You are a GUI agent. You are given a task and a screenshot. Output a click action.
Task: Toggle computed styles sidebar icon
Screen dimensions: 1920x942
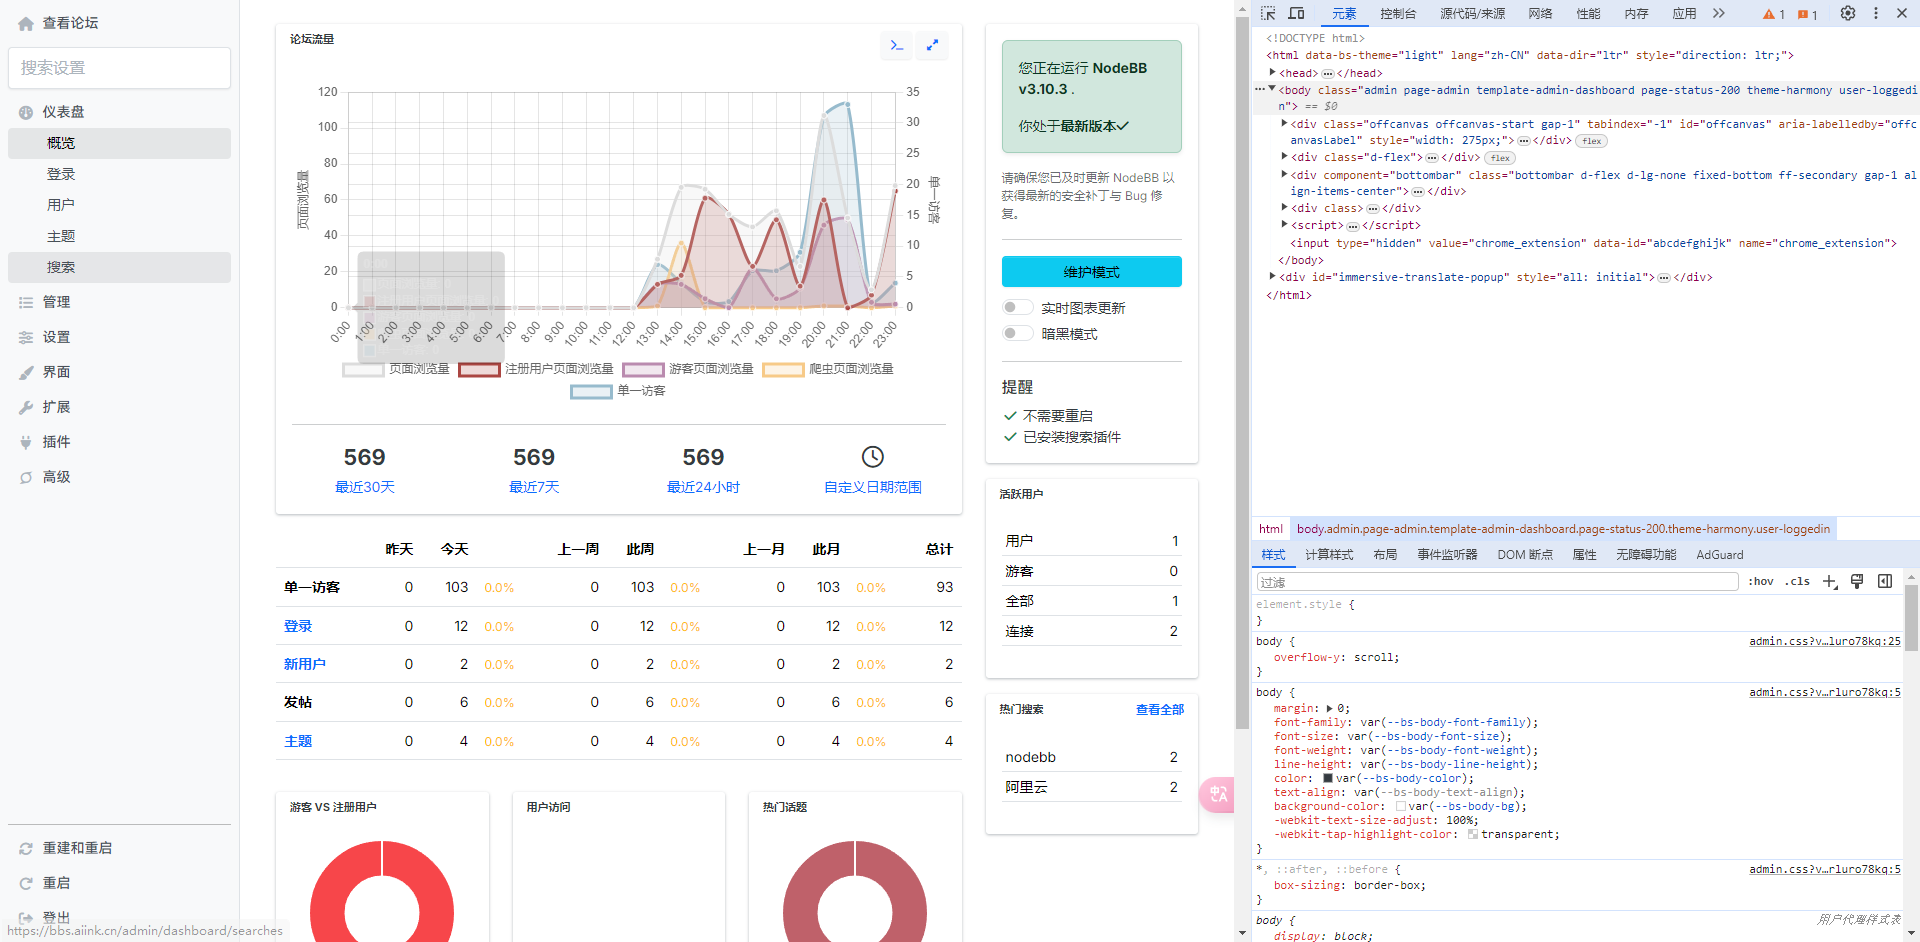click(x=1885, y=582)
